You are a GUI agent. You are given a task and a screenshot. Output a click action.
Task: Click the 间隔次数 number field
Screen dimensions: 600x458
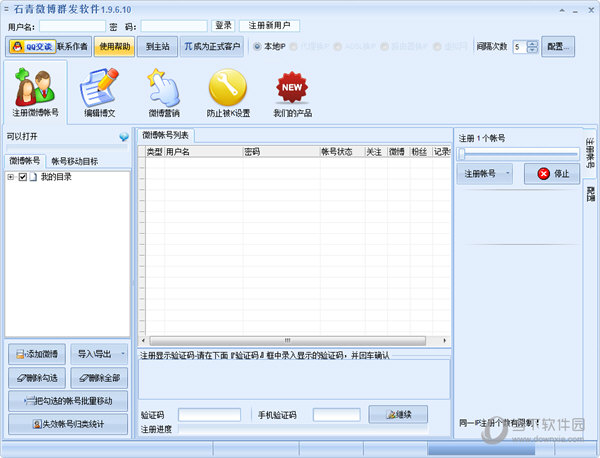tap(520, 47)
